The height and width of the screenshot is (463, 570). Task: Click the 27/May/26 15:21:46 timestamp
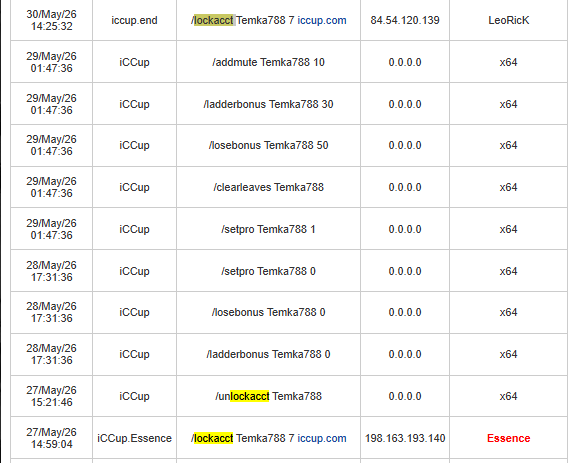pyautogui.click(x=51, y=396)
